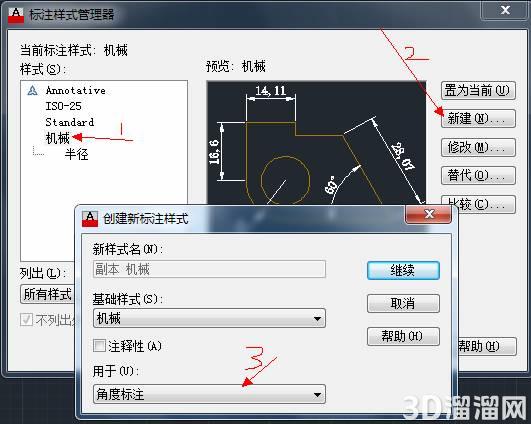Select the Standard style
531x424 pixels.
[69, 122]
